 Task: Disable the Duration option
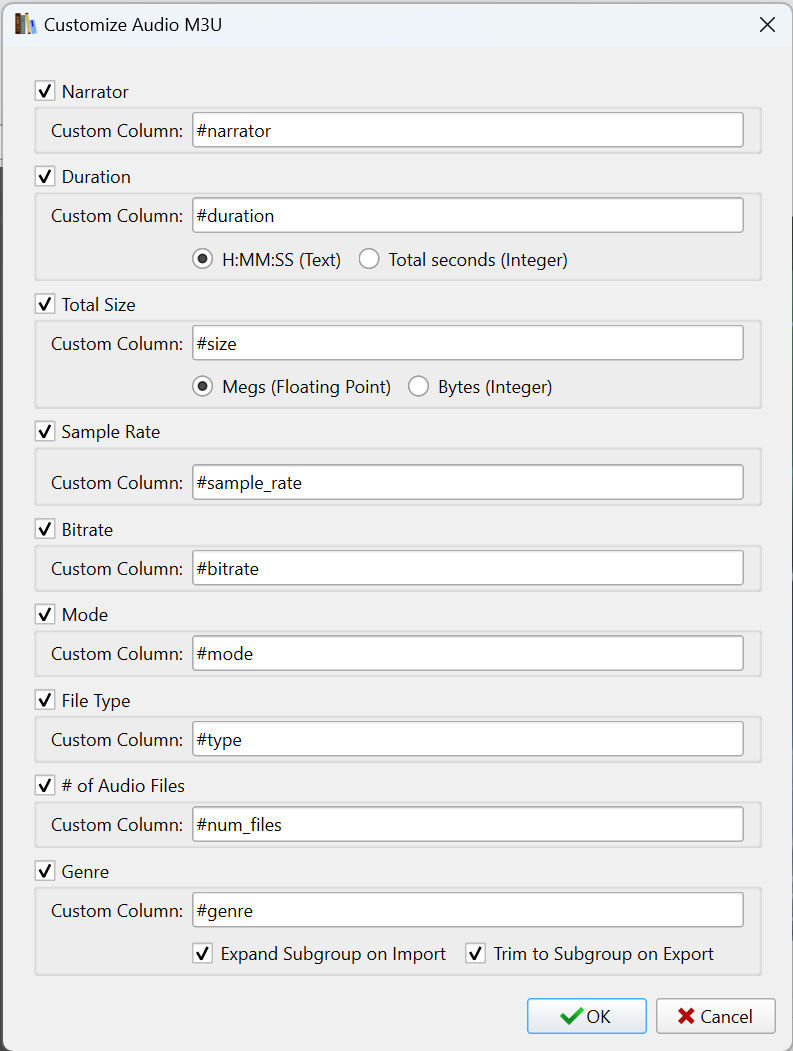(45, 177)
